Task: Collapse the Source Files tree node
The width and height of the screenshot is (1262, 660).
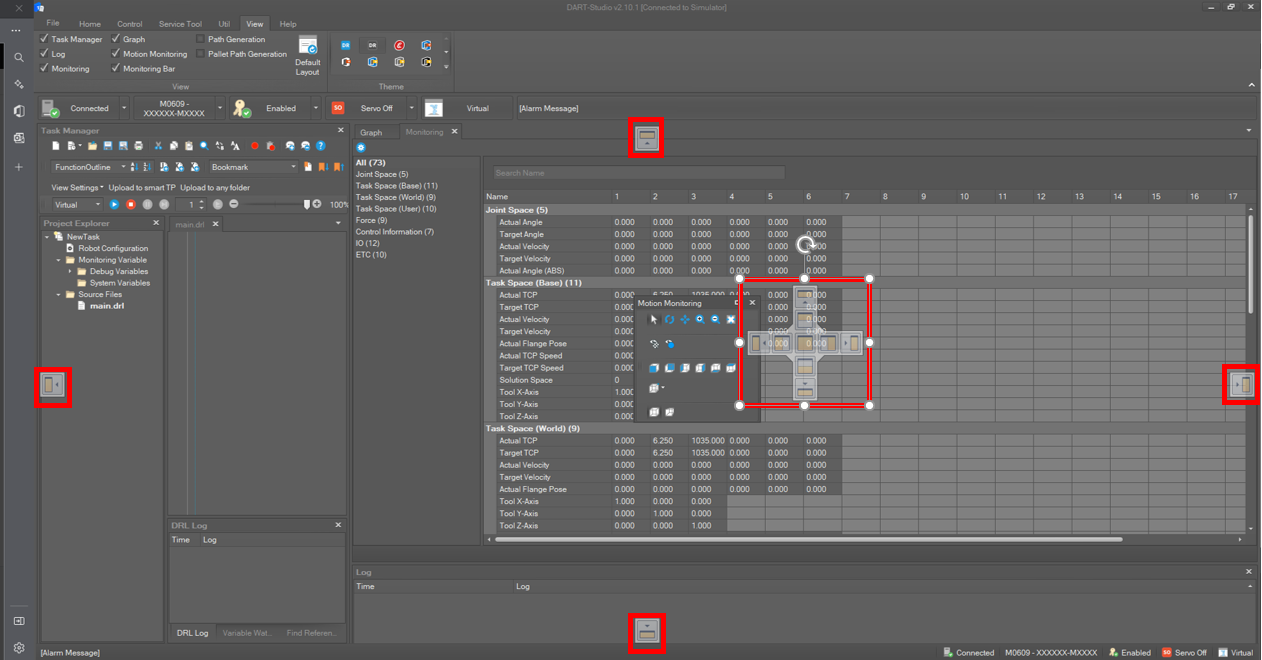Action: [58, 295]
